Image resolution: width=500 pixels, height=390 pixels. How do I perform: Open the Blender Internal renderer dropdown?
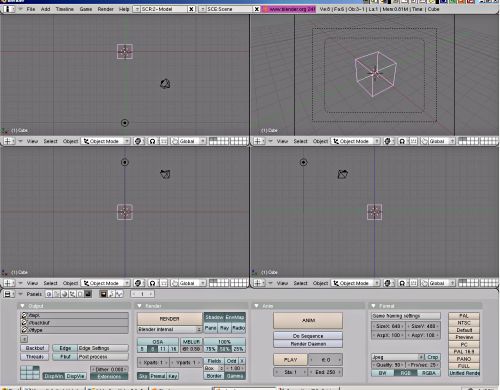pyautogui.click(x=170, y=329)
